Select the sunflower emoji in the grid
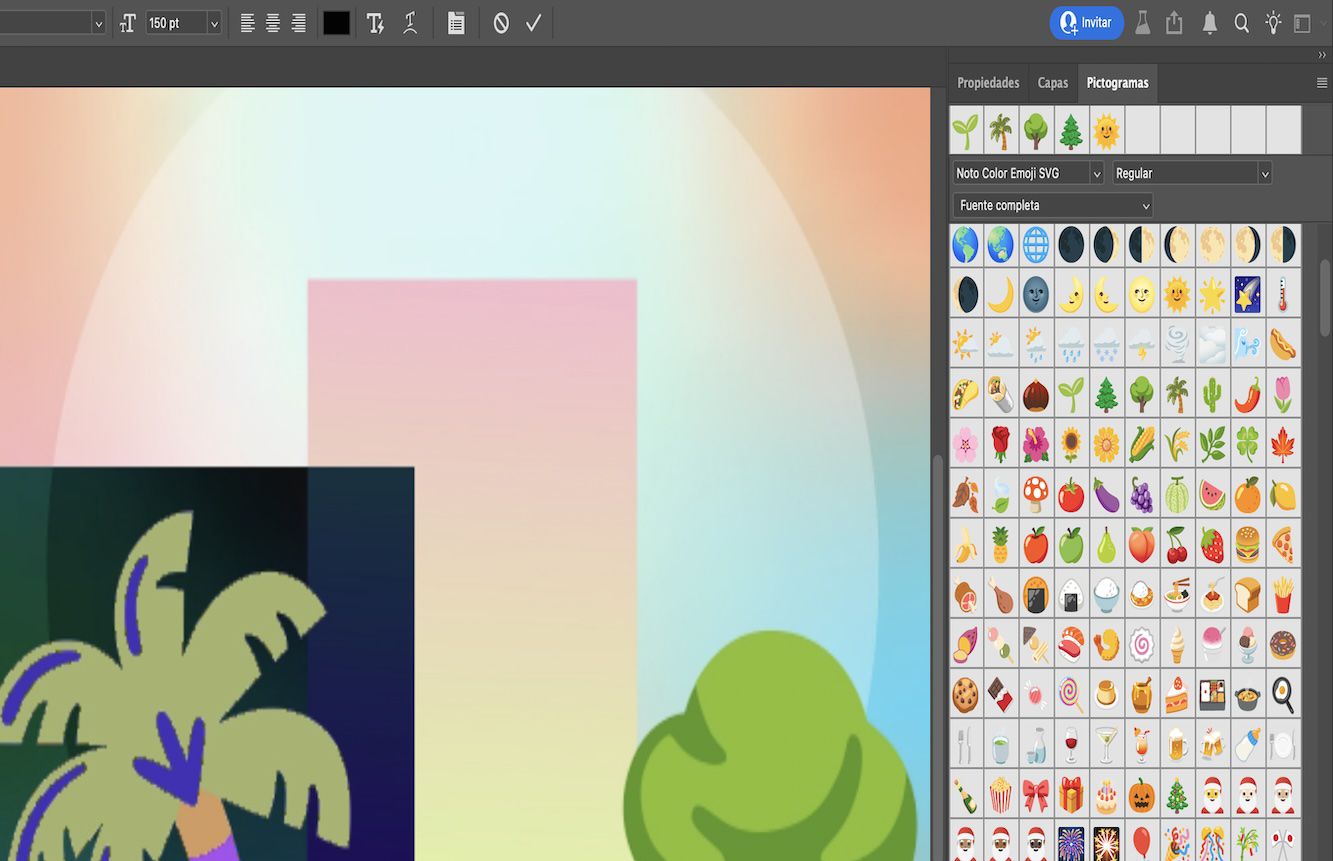 (1071, 444)
